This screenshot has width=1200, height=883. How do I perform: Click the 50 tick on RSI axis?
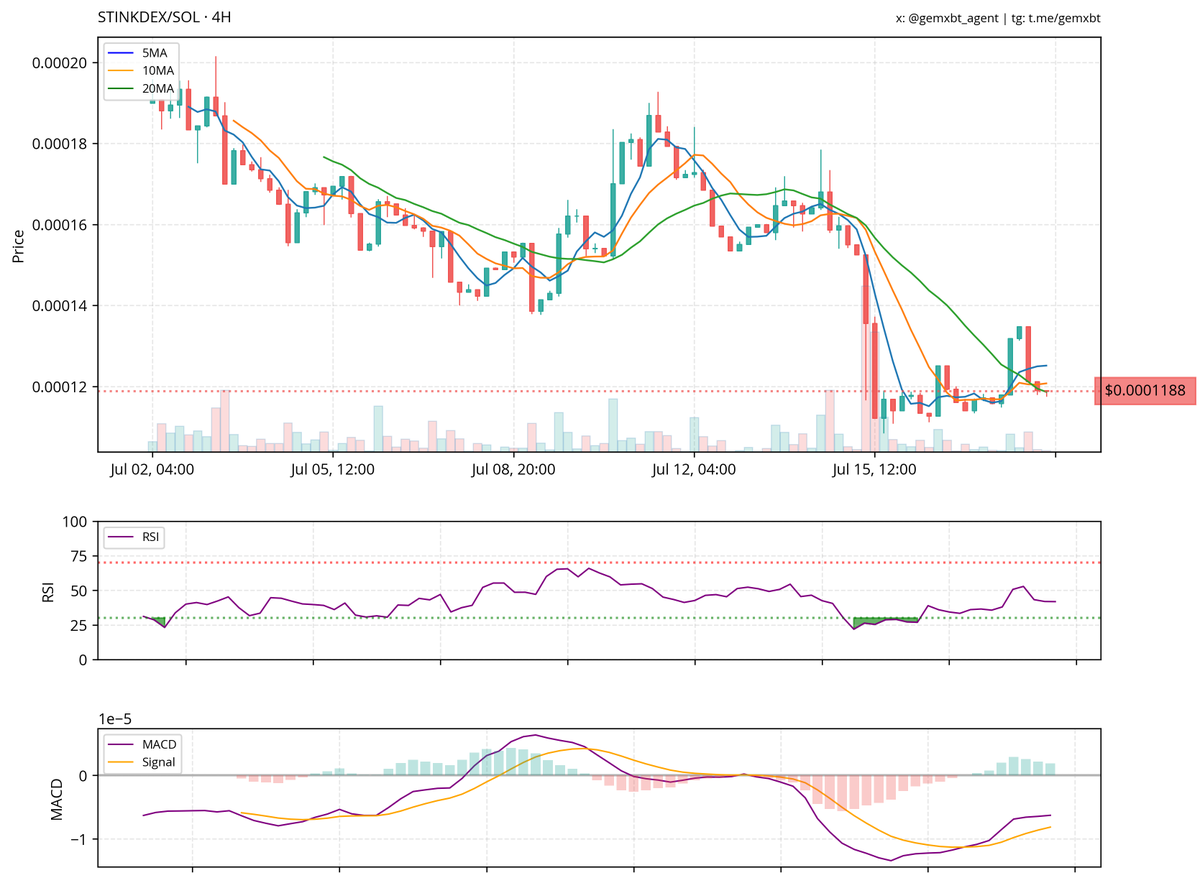(x=81, y=591)
